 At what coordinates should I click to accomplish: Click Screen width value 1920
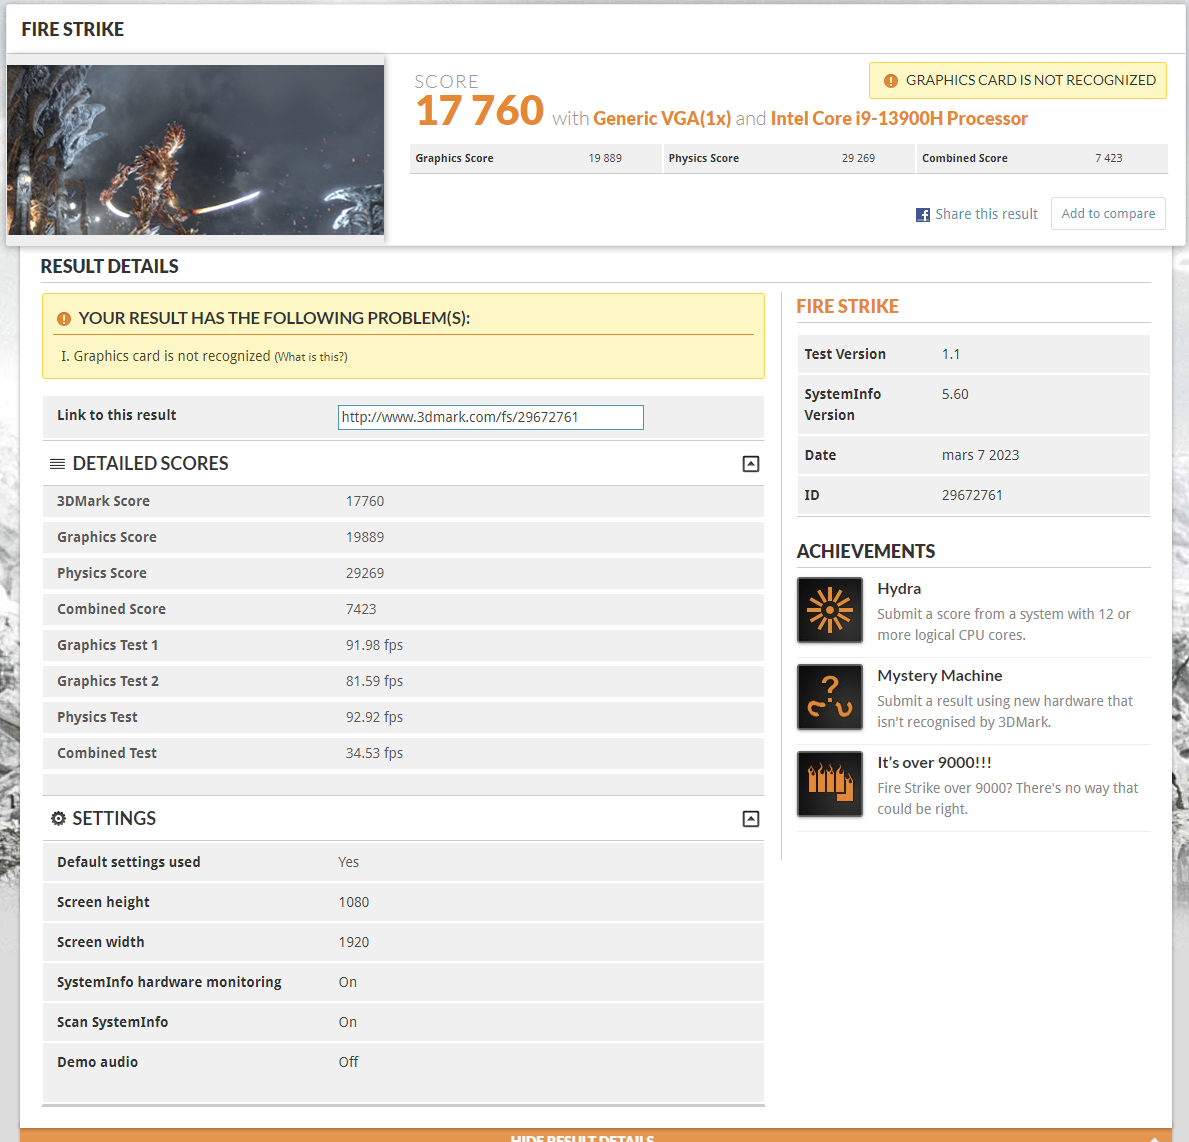353,942
